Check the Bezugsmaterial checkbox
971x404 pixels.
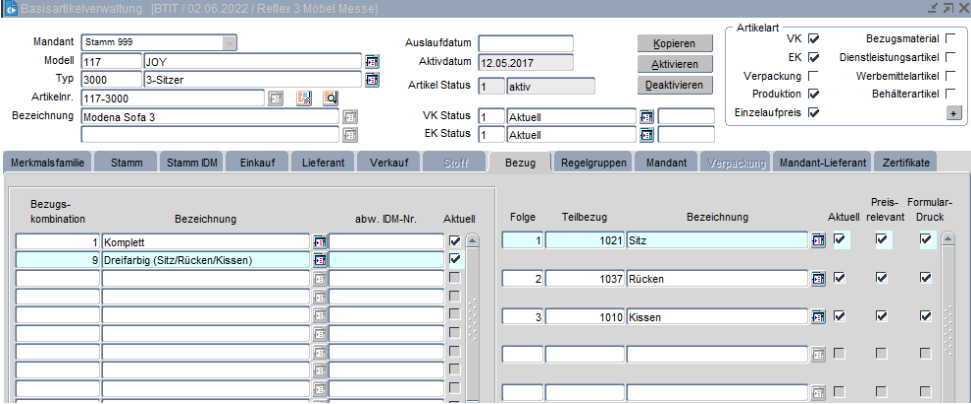pos(950,39)
